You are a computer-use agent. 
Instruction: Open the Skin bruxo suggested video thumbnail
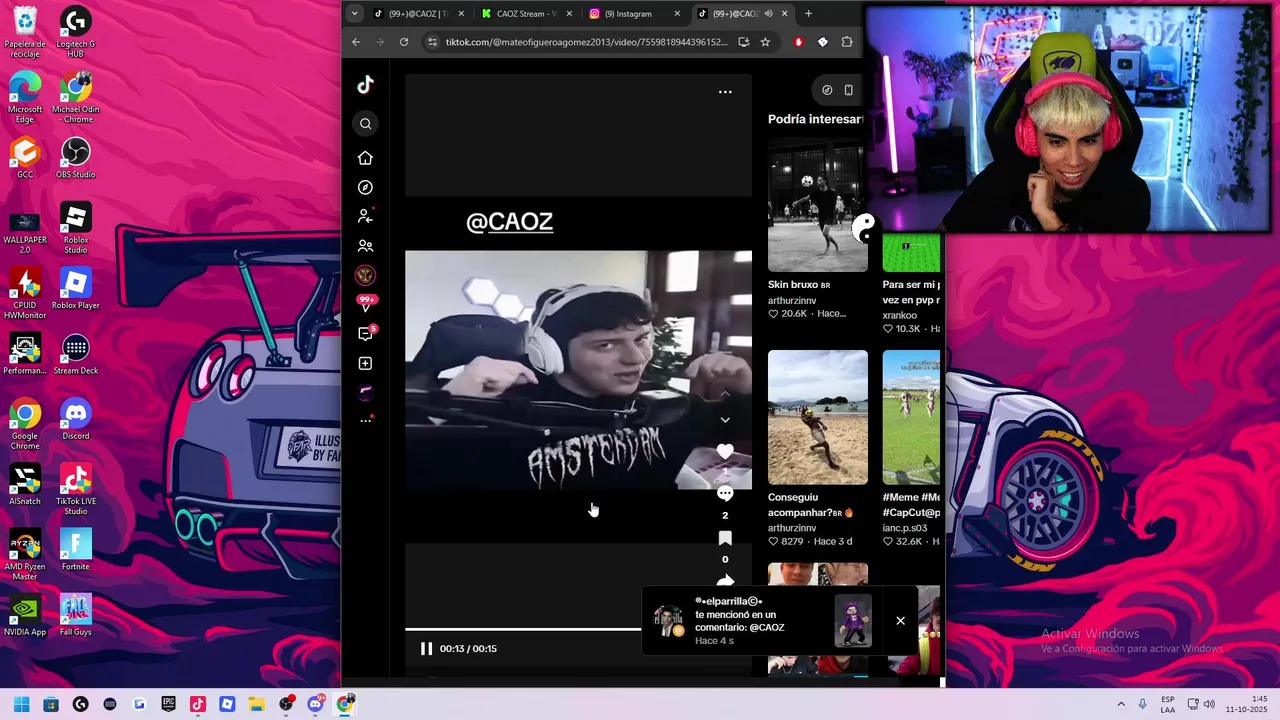click(x=817, y=205)
